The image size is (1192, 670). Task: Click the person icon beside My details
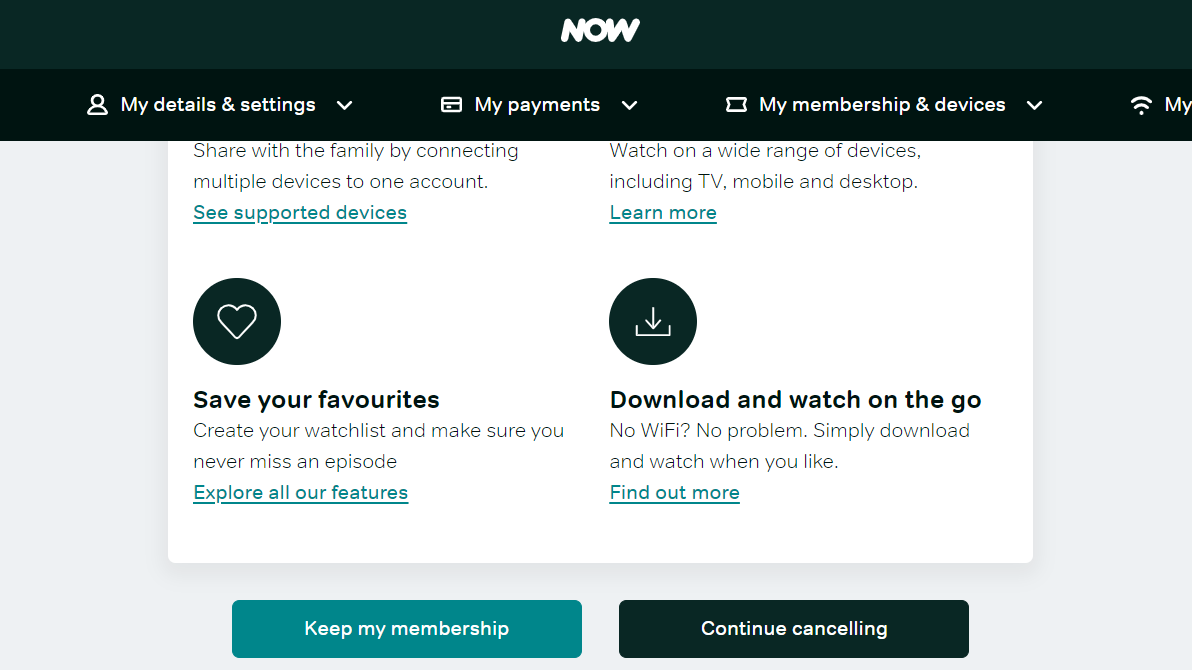pyautogui.click(x=97, y=105)
